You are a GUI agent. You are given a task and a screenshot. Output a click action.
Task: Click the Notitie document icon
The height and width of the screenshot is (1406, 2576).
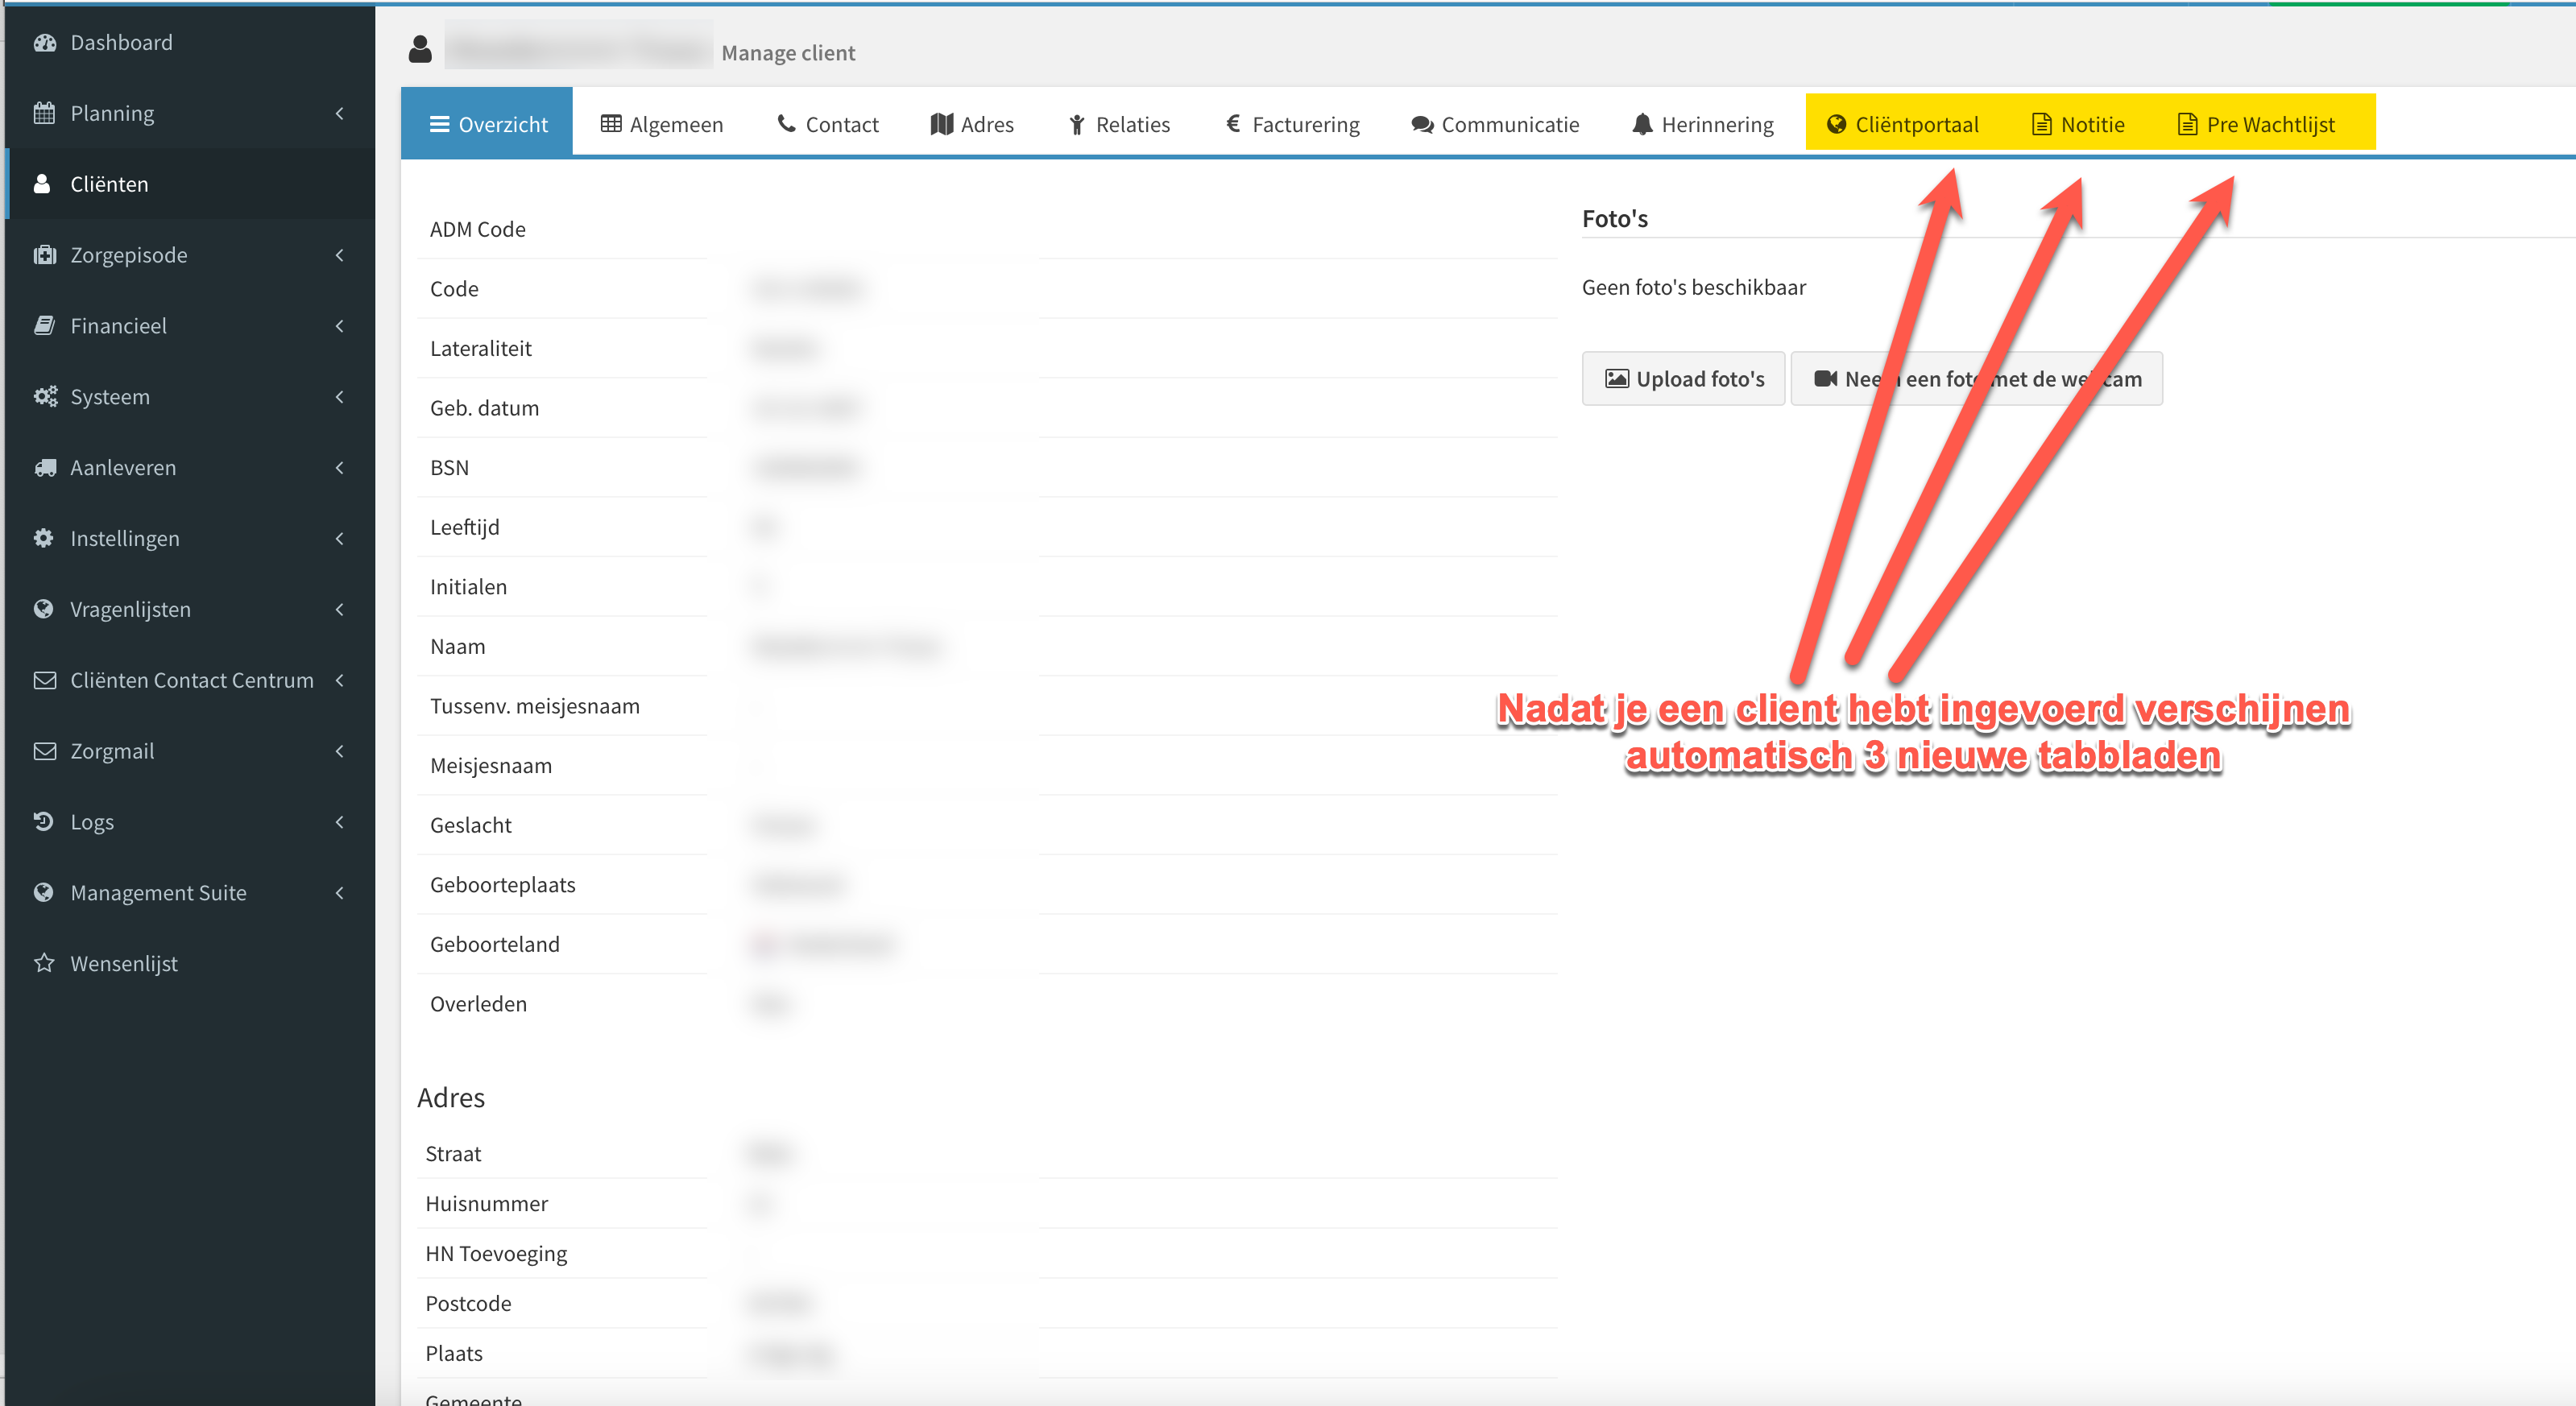tap(2041, 124)
